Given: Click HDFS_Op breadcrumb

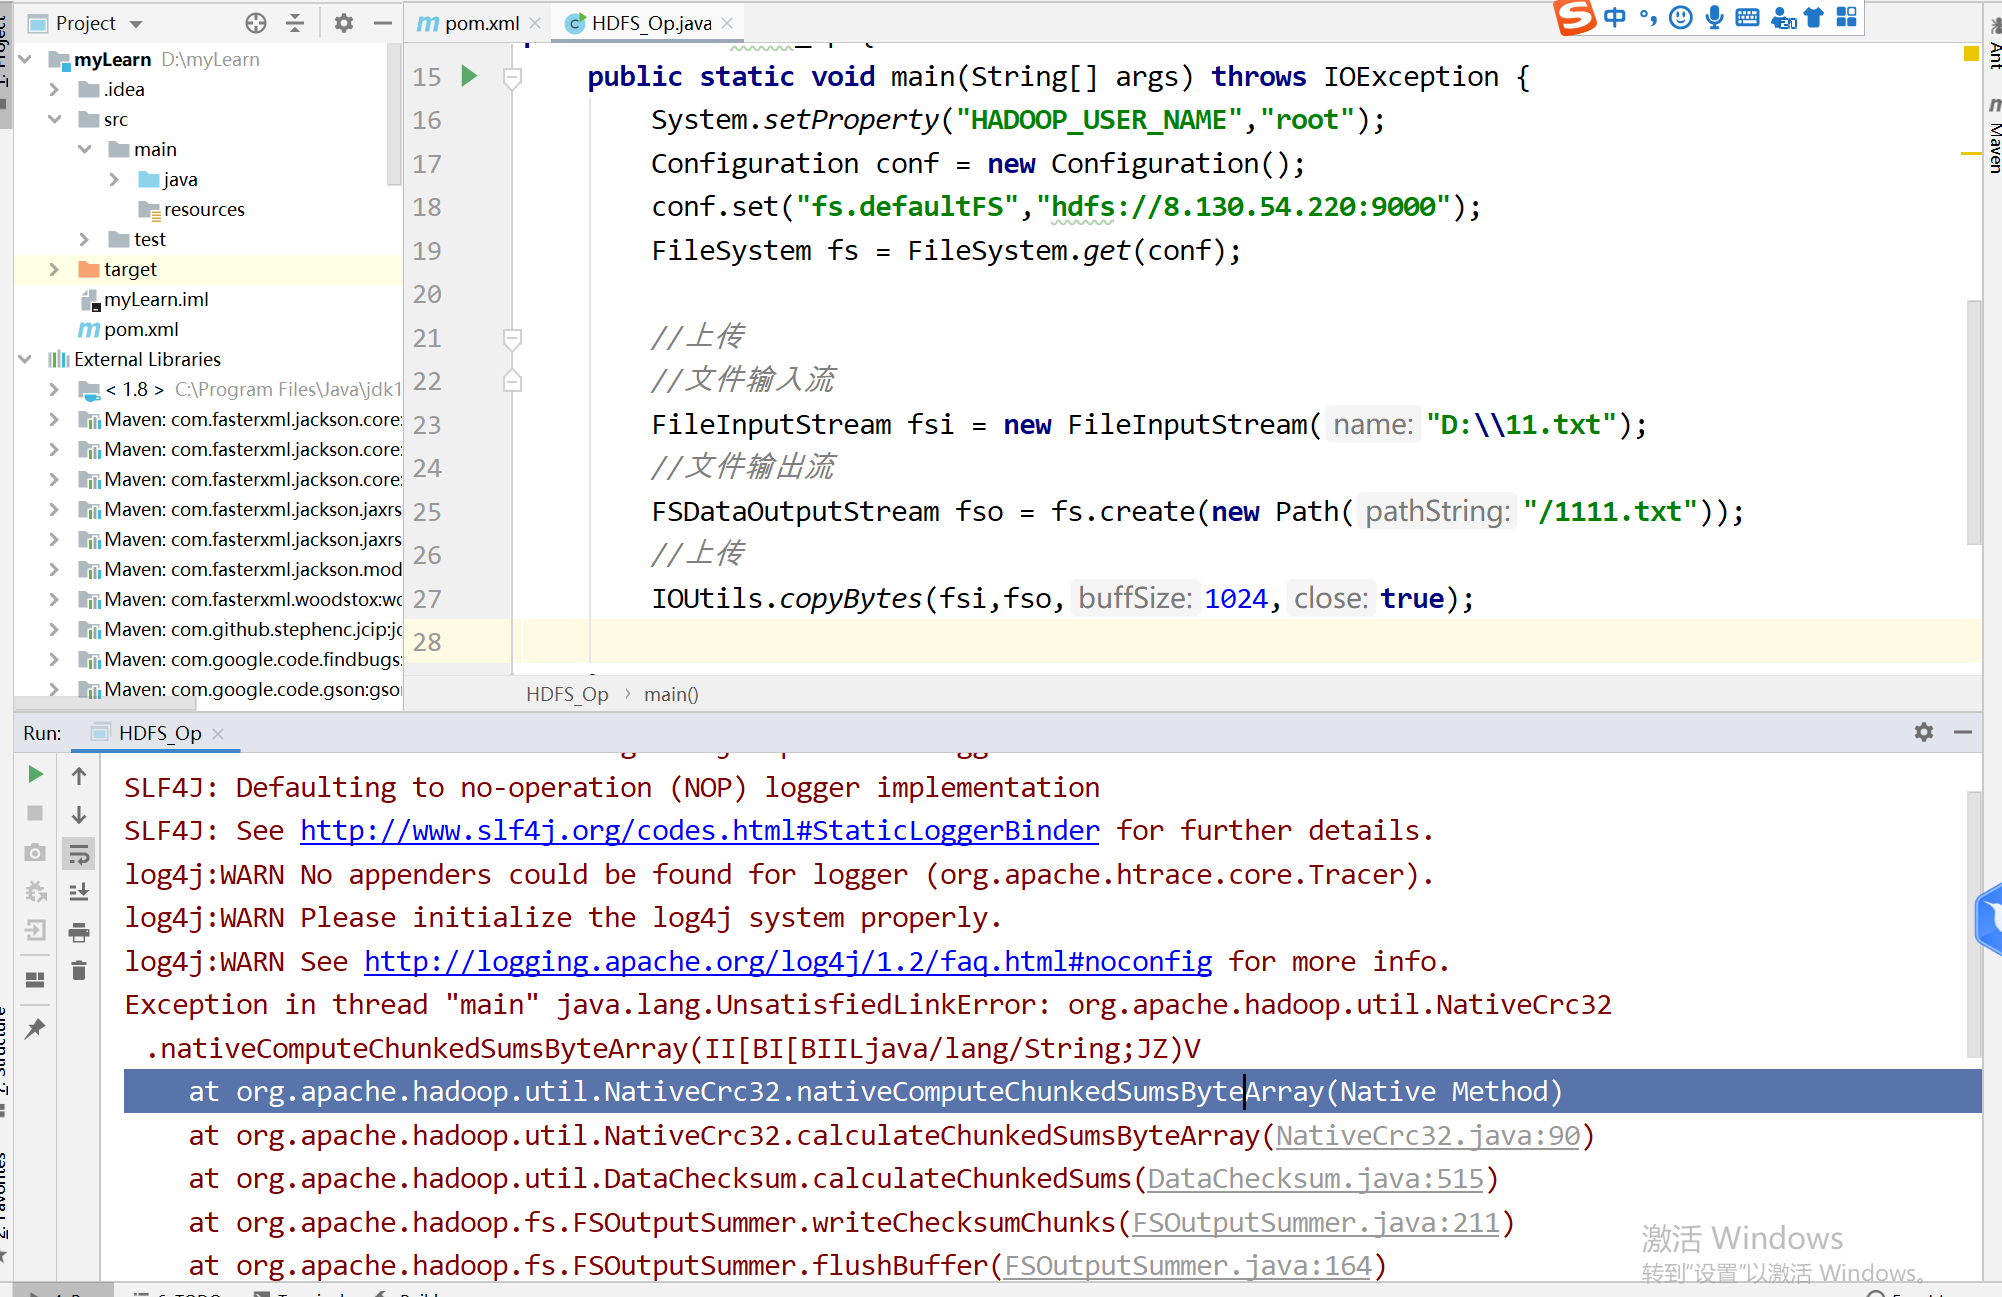Looking at the screenshot, I should [x=567, y=694].
